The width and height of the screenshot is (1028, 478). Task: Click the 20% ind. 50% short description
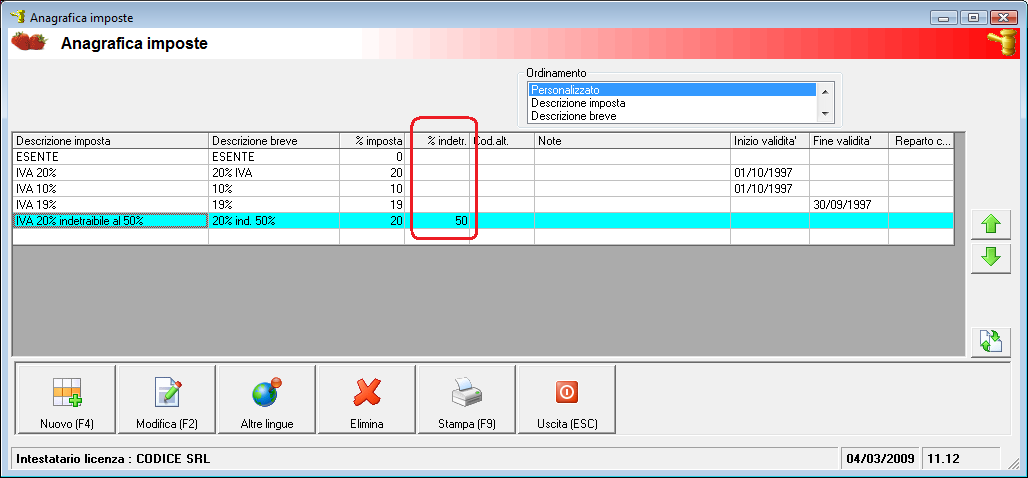(274, 221)
